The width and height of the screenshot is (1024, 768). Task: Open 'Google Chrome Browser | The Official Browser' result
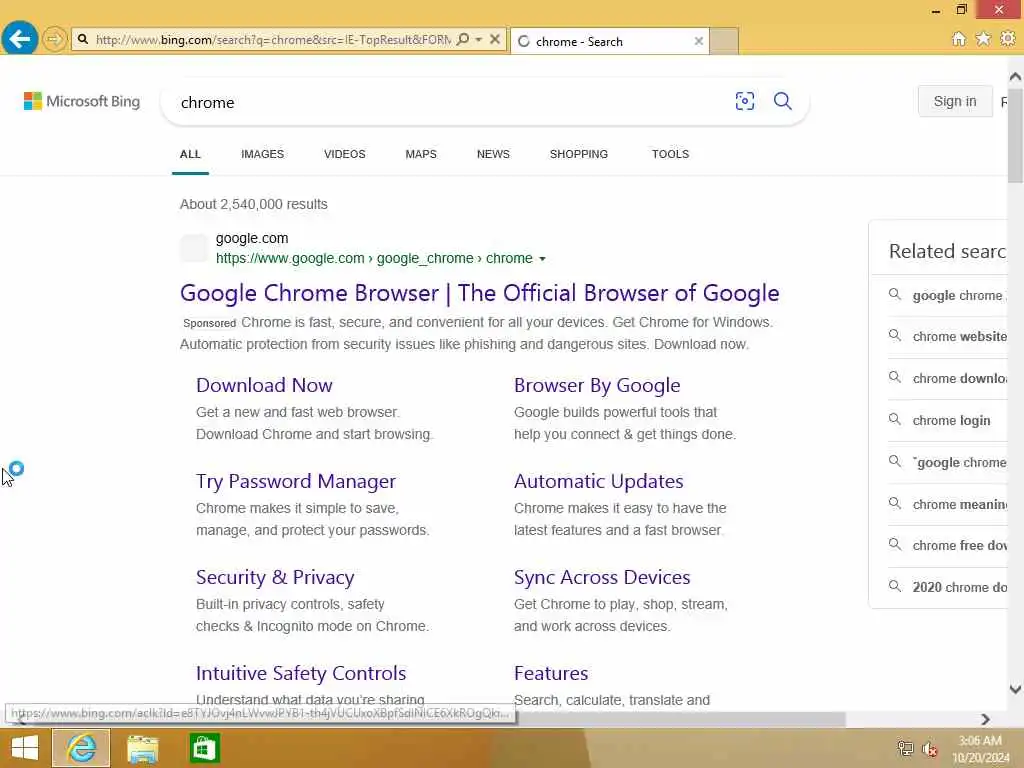tap(479, 293)
